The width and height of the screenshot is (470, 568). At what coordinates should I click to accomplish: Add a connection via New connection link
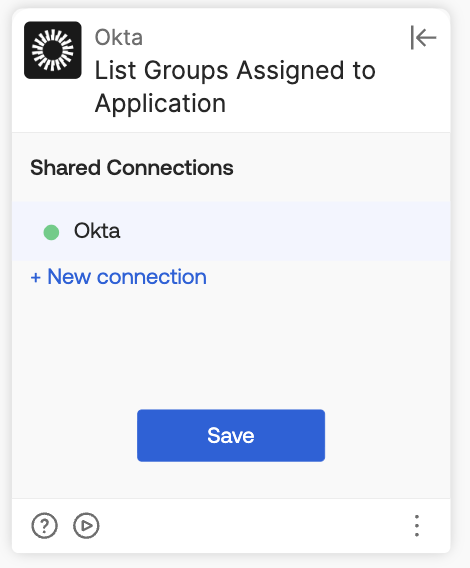coord(118,277)
